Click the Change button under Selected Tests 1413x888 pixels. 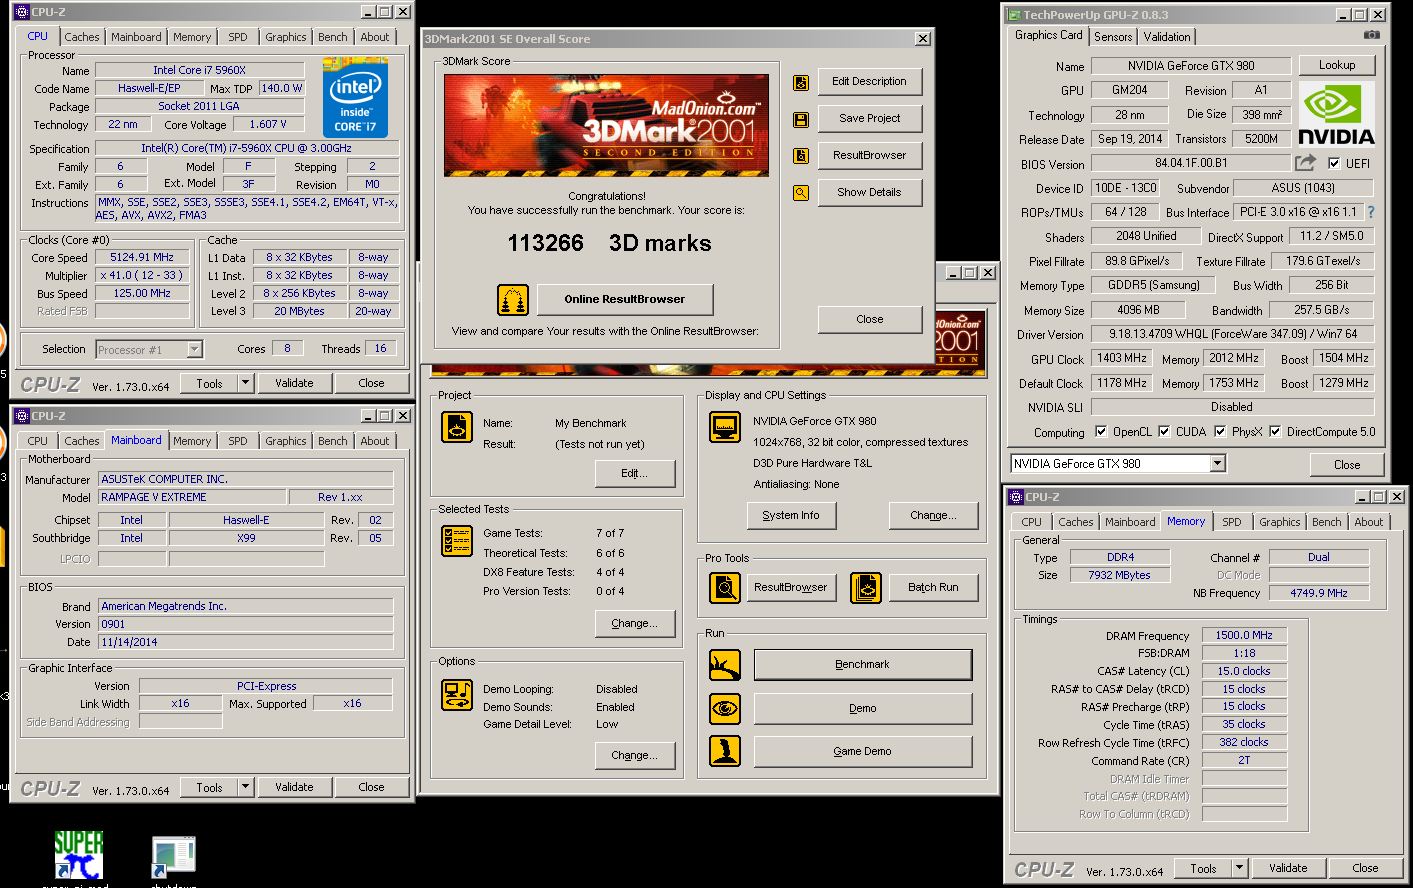[x=634, y=623]
